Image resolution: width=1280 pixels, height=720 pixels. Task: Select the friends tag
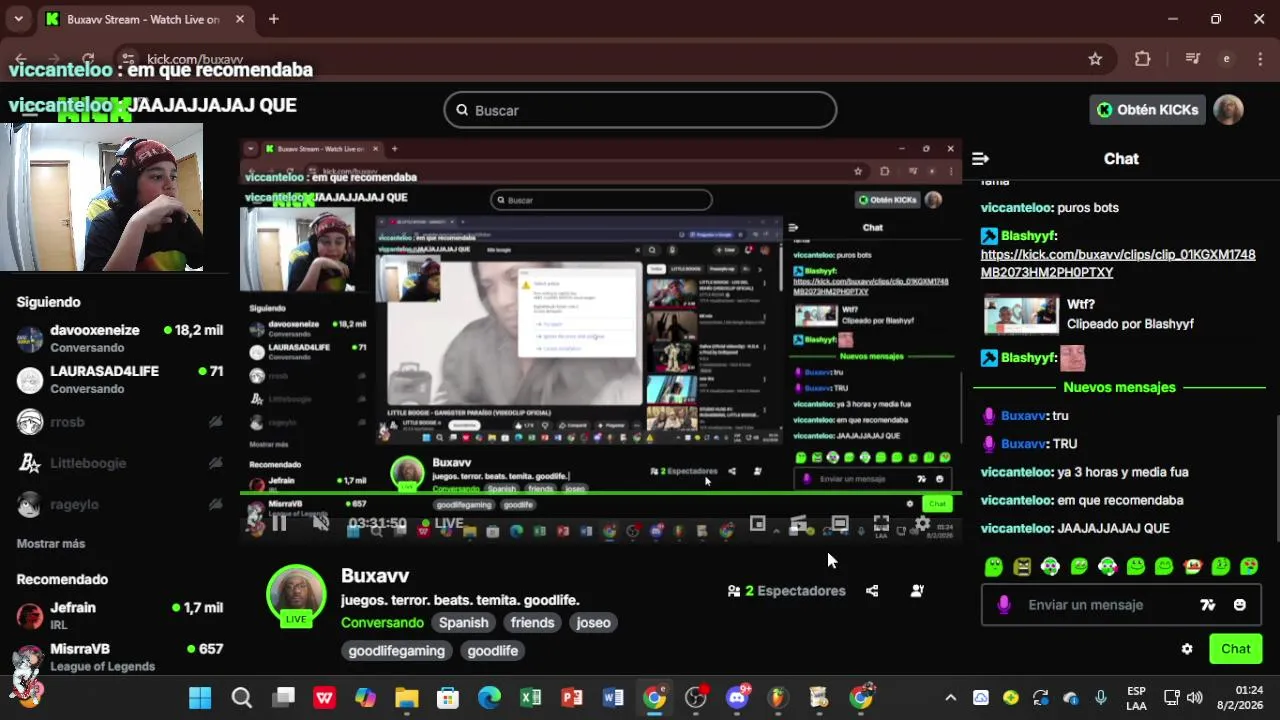(x=532, y=622)
